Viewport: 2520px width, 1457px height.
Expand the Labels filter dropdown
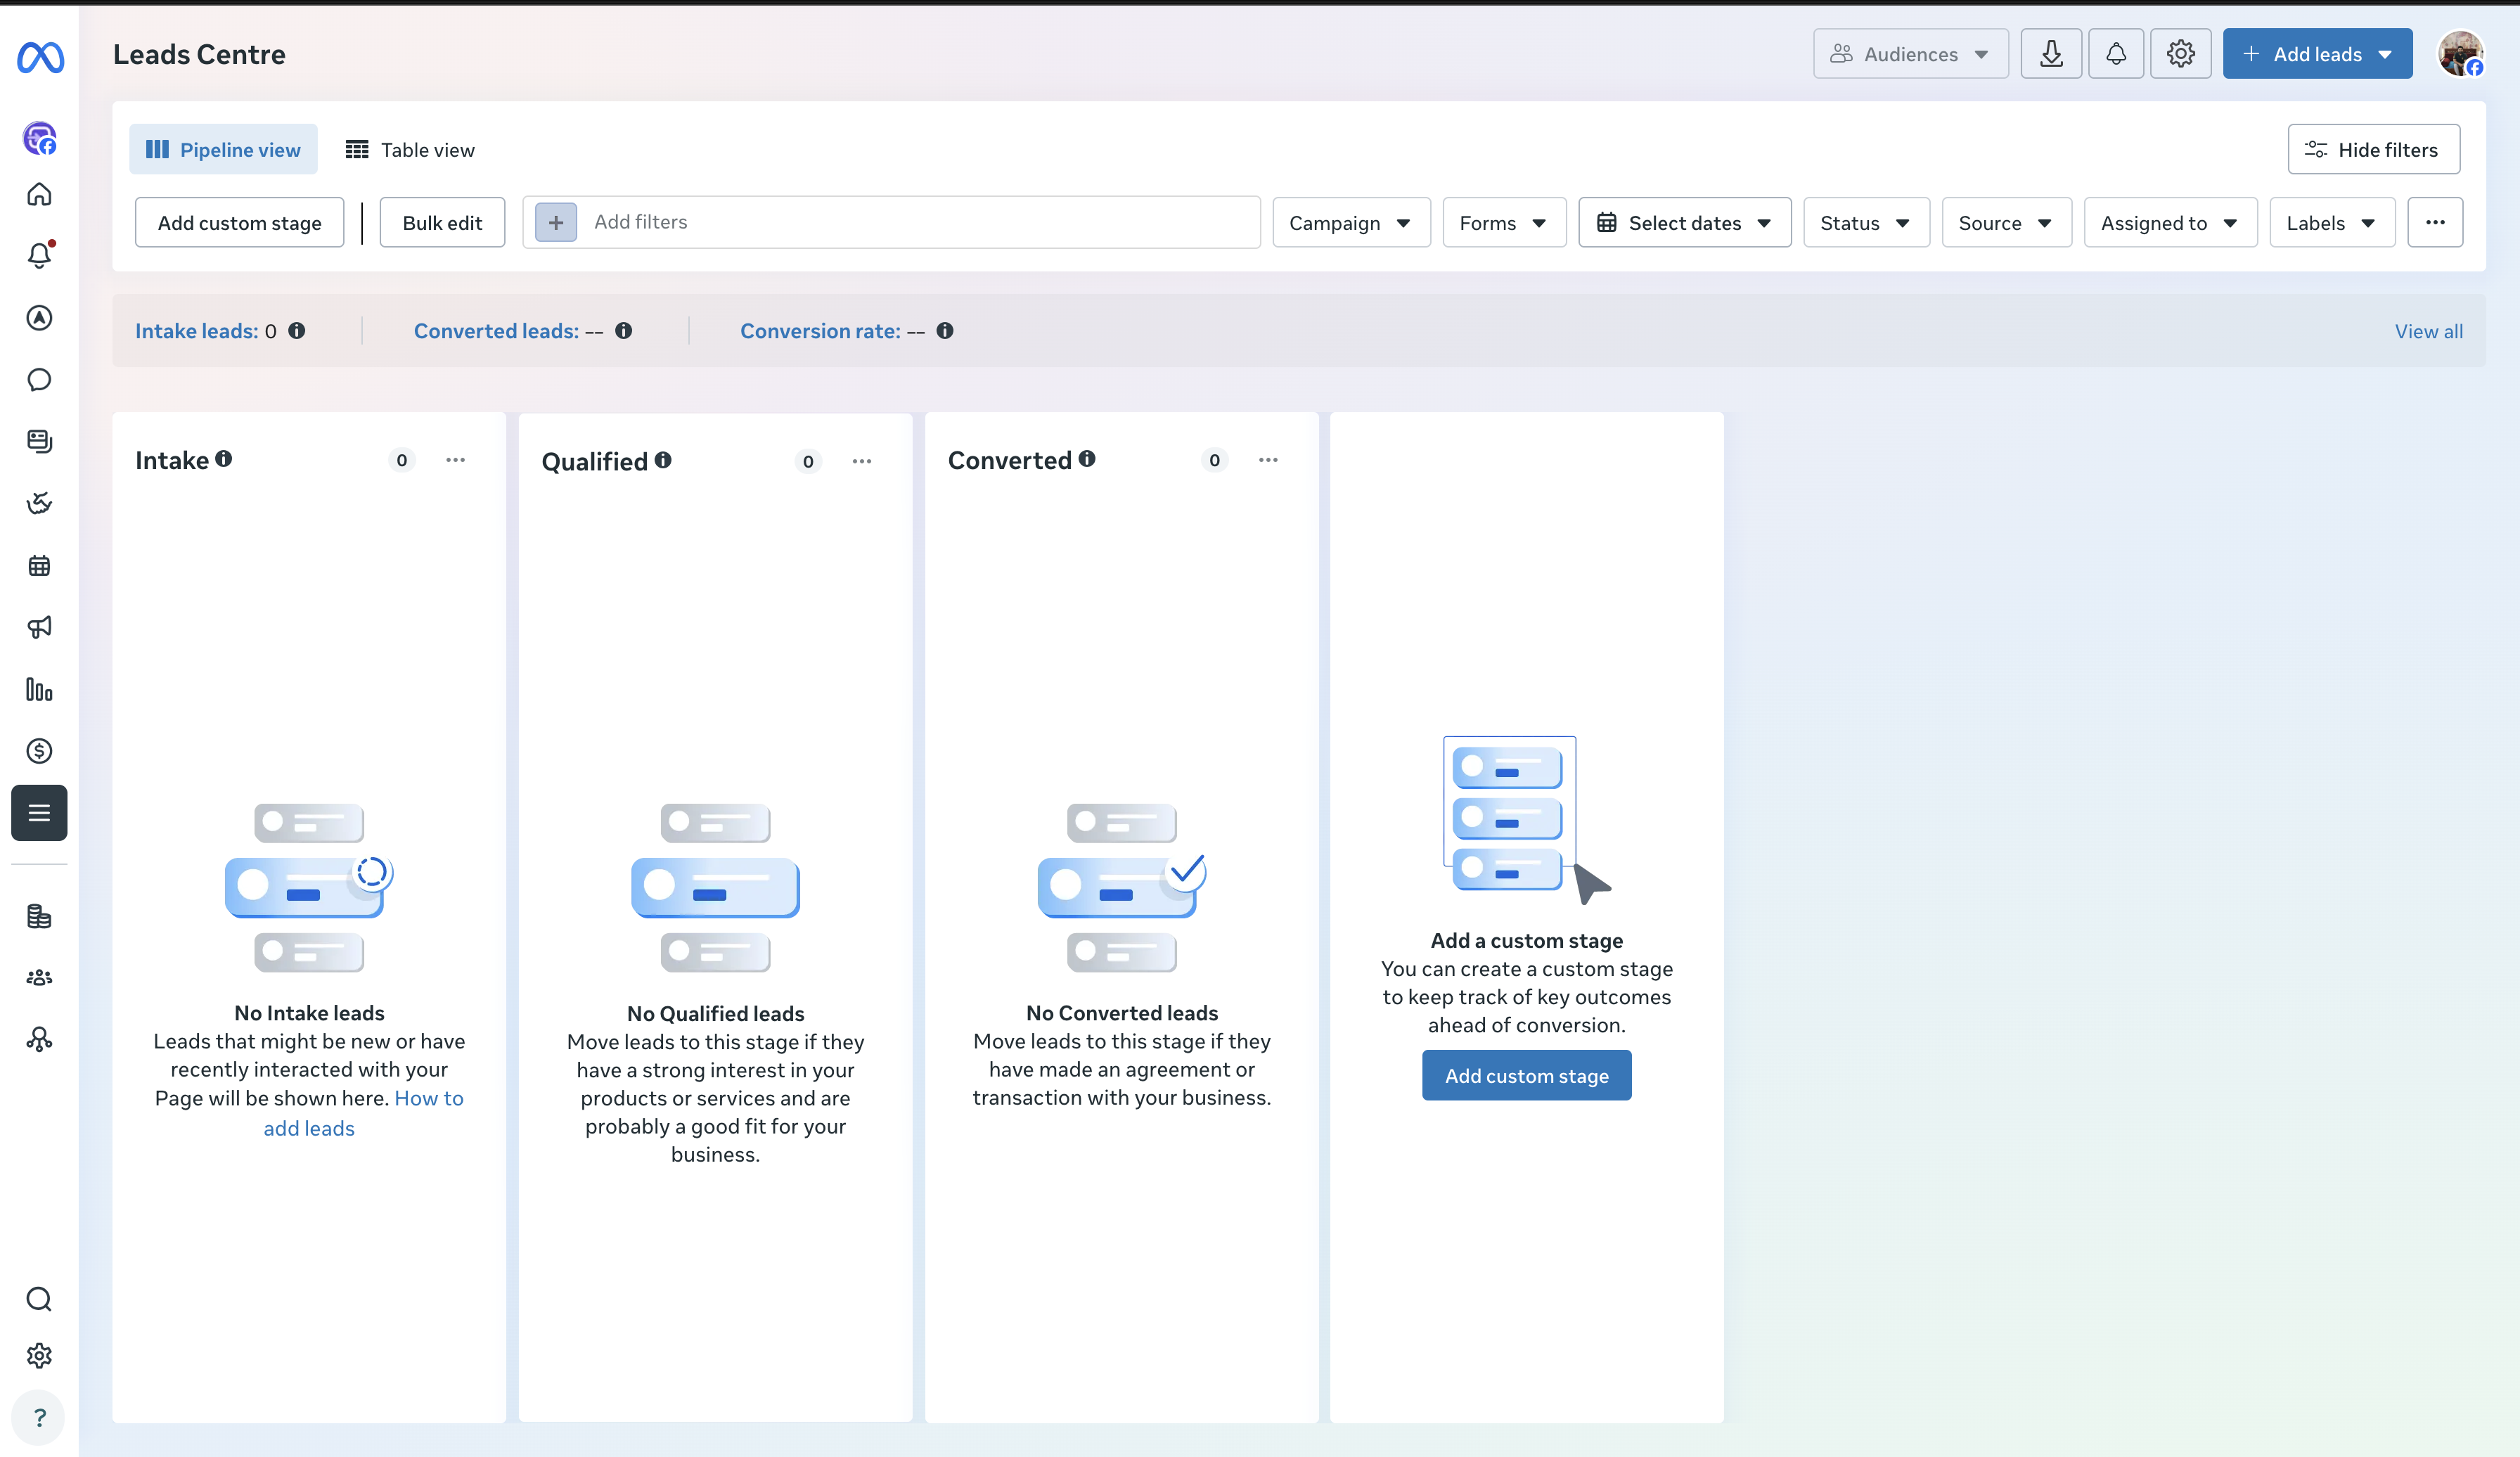[x=2332, y=222]
